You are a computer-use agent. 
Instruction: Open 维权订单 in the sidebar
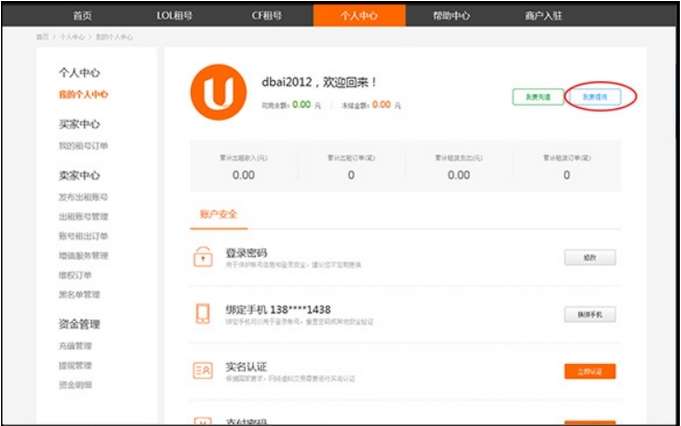tap(75, 275)
